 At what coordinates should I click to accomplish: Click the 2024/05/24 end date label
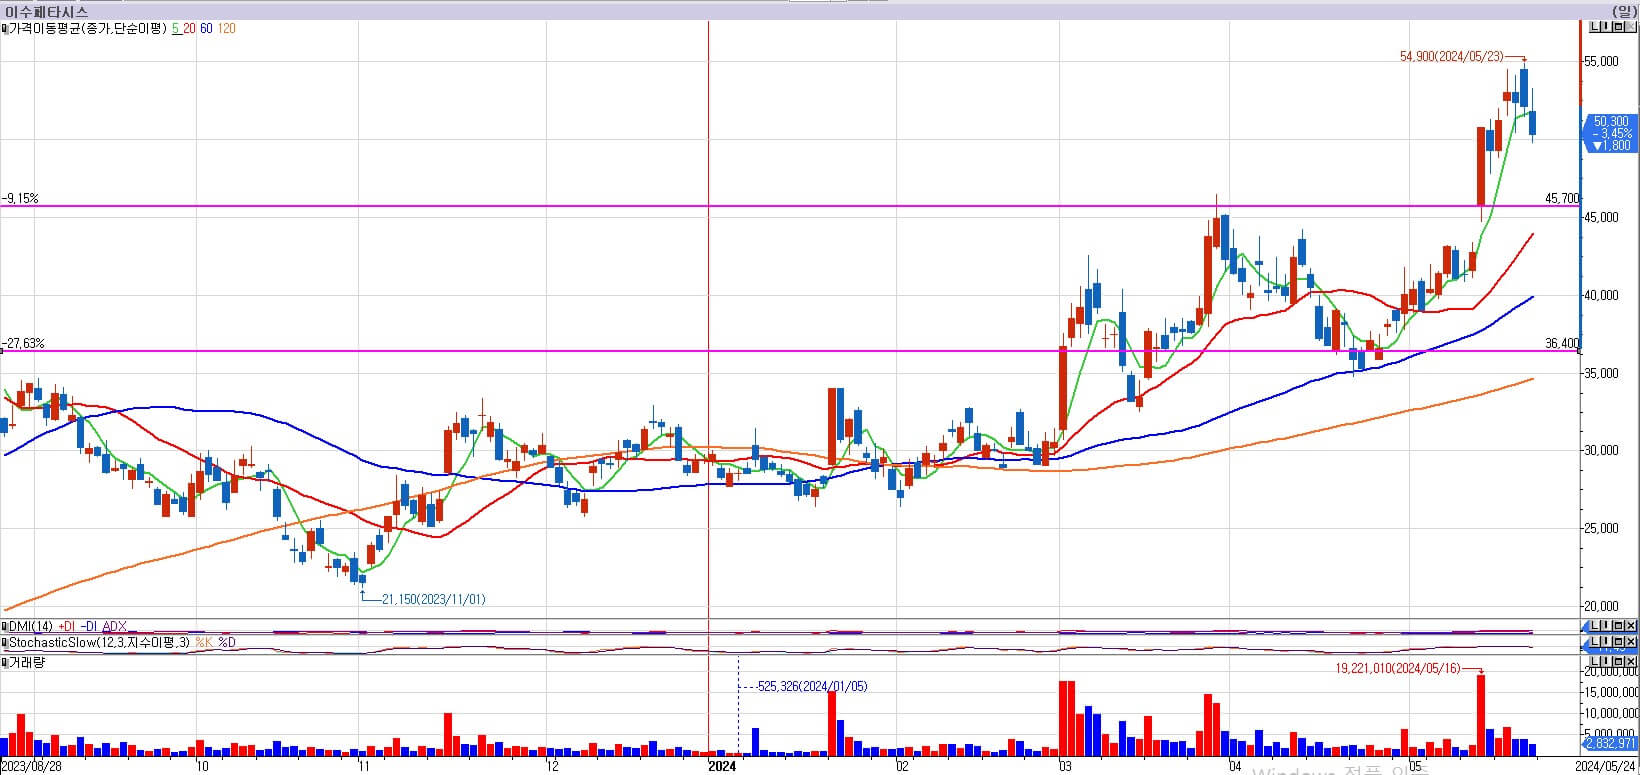click(x=1606, y=767)
